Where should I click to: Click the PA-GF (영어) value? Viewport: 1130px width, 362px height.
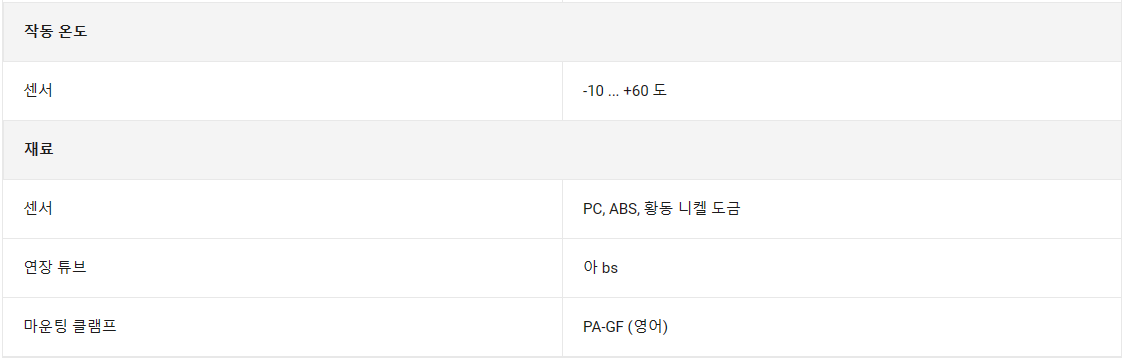coord(626,327)
